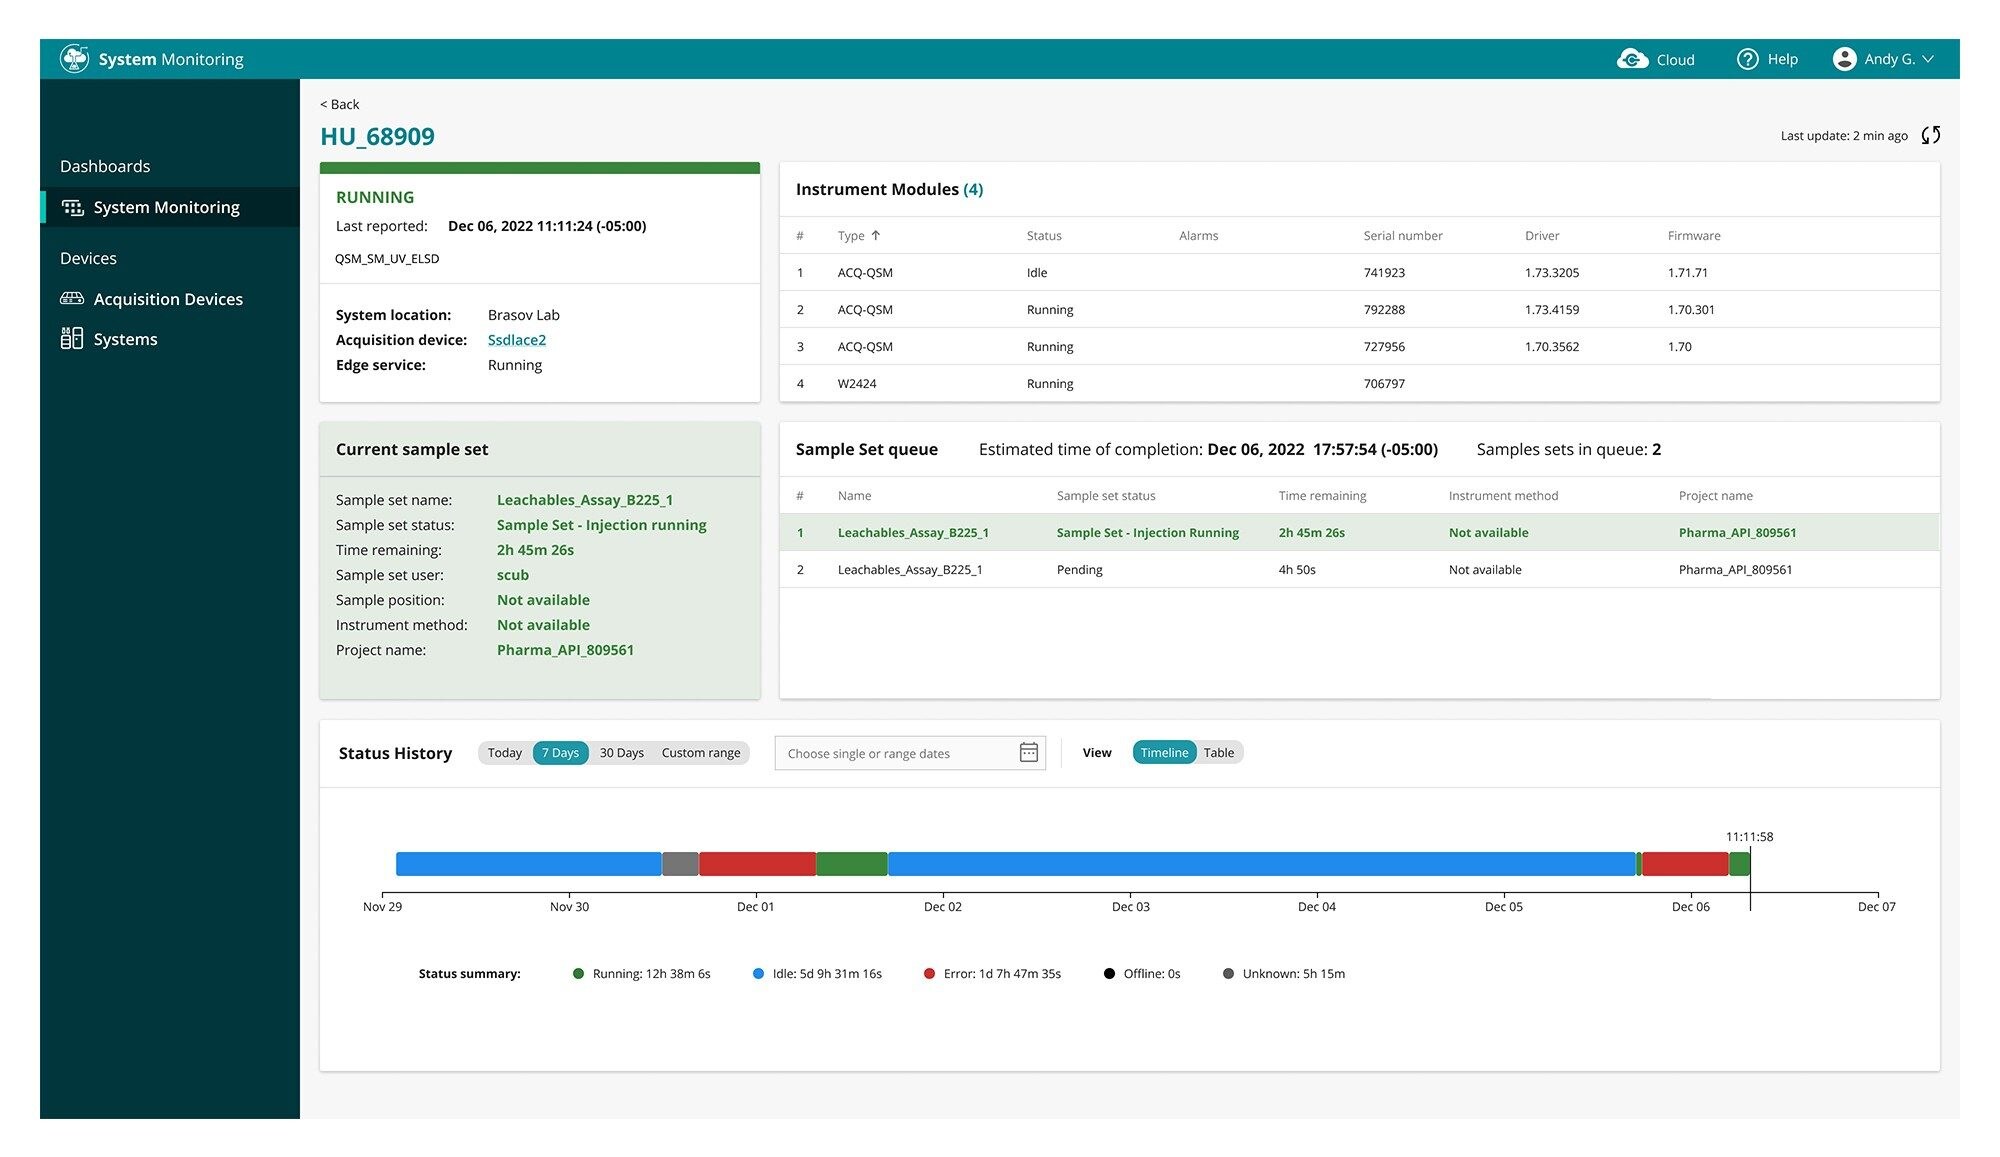The image size is (2000, 1157).
Task: Open the calendar icon in Status History
Action: [1028, 752]
